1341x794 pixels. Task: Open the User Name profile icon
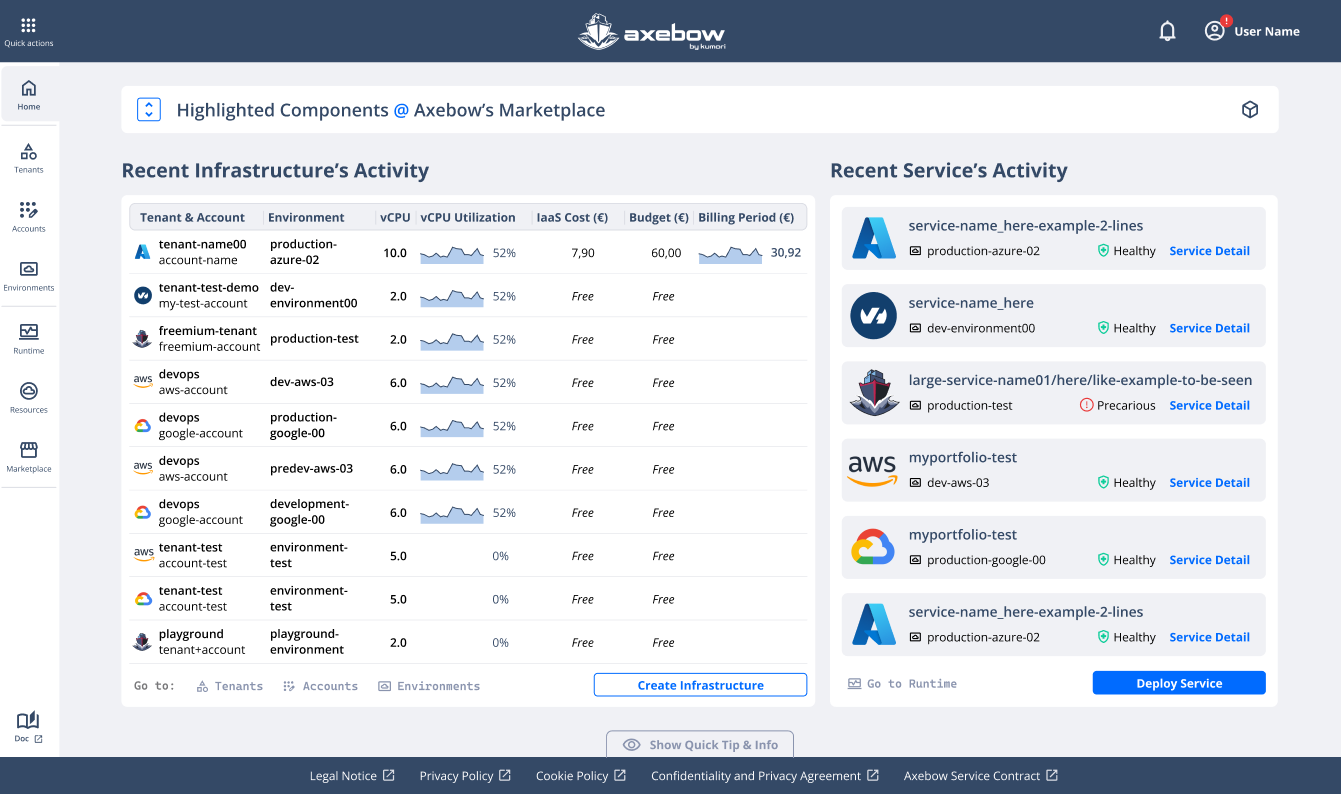1215,31
